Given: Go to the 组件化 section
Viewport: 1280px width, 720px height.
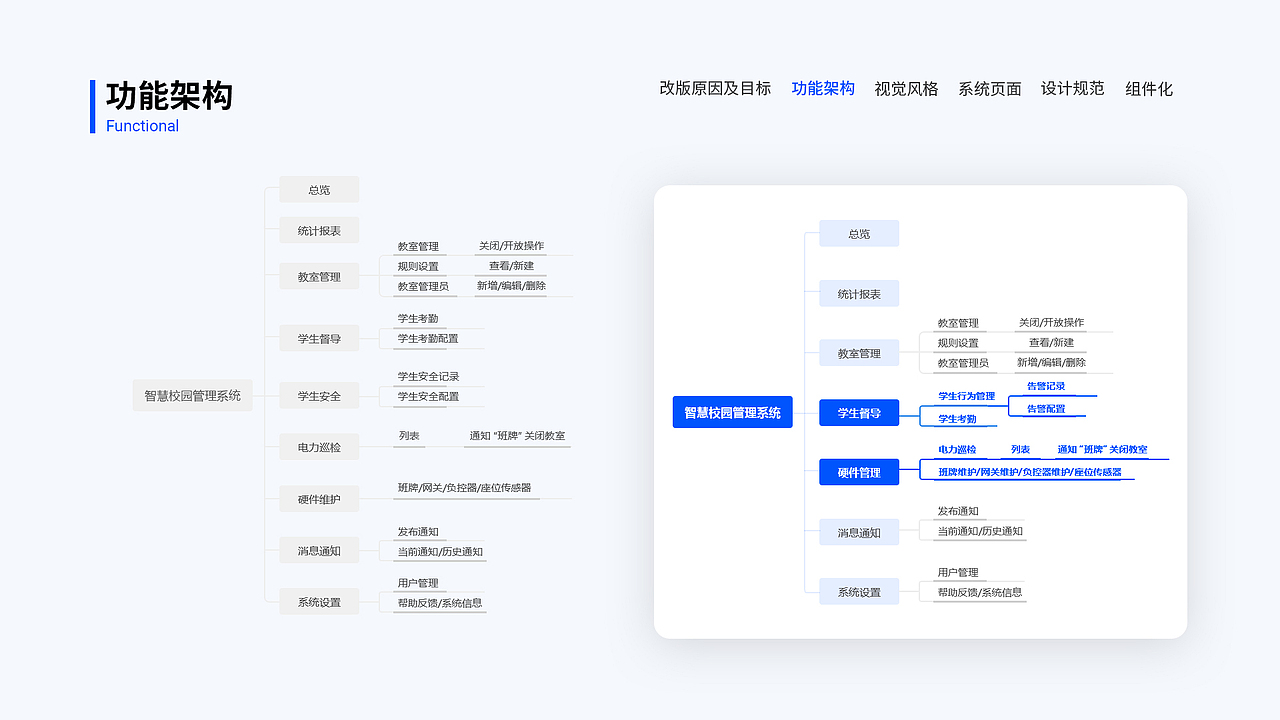Looking at the screenshot, I should [x=1149, y=88].
